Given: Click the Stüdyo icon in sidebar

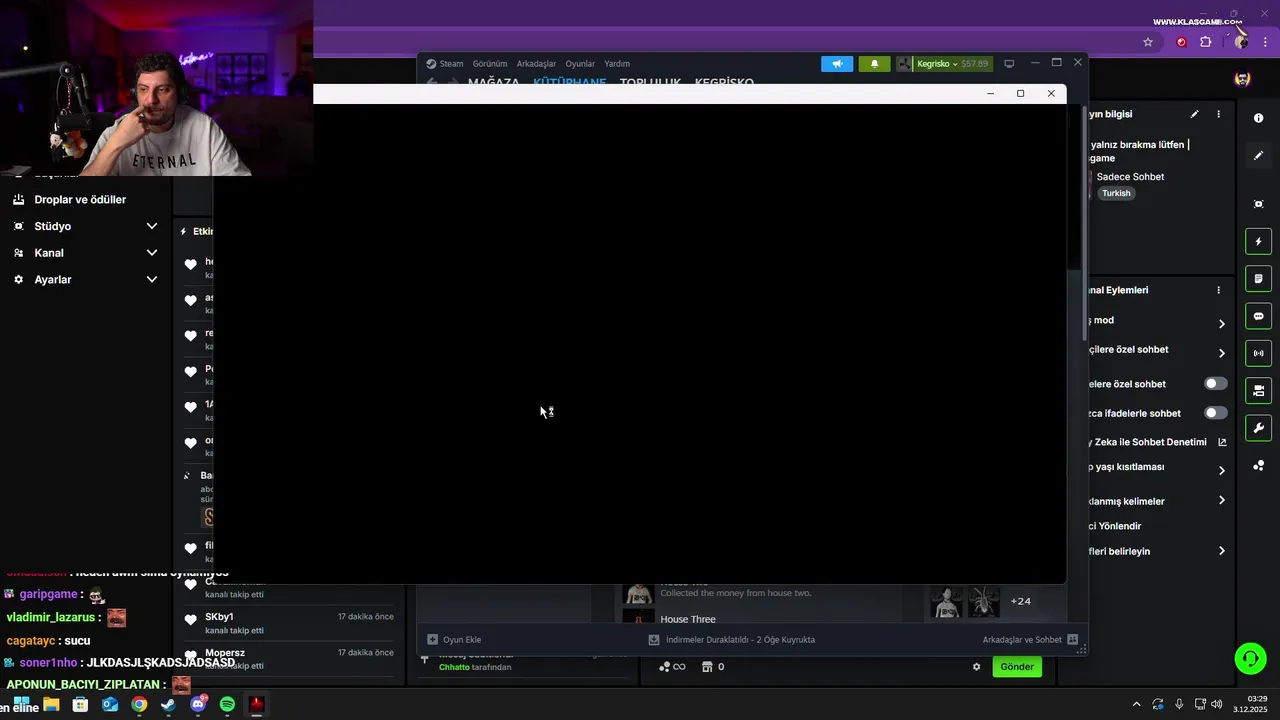Looking at the screenshot, I should pos(18,226).
